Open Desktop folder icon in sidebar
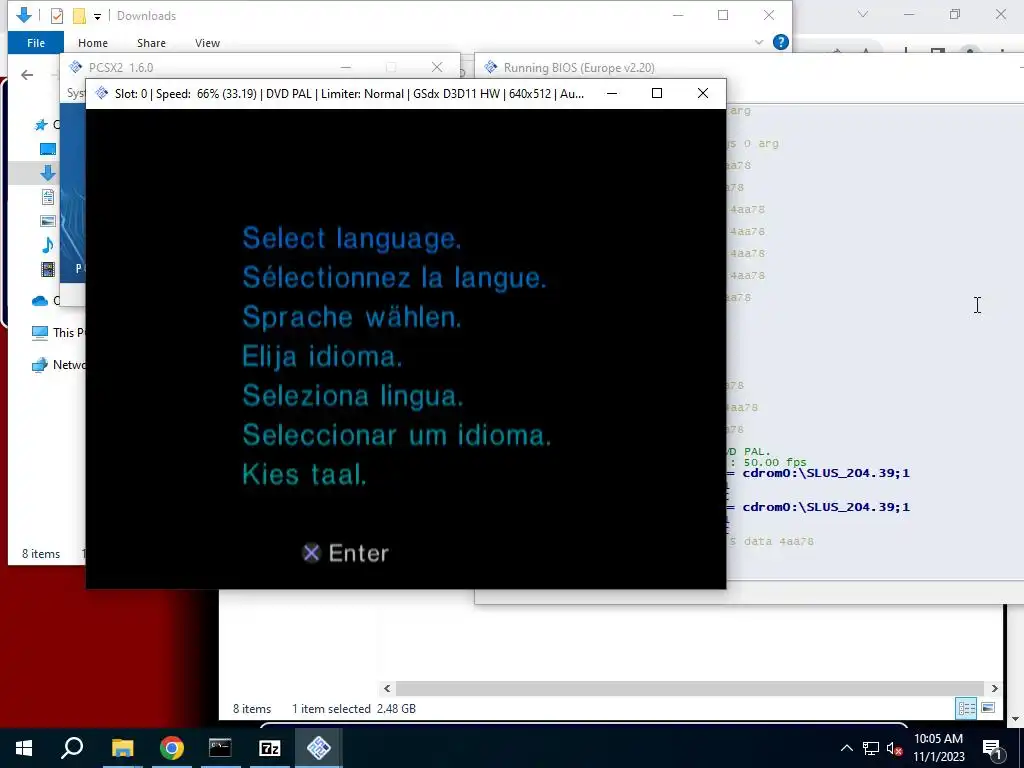Screen dimensions: 1024x768 (48, 149)
